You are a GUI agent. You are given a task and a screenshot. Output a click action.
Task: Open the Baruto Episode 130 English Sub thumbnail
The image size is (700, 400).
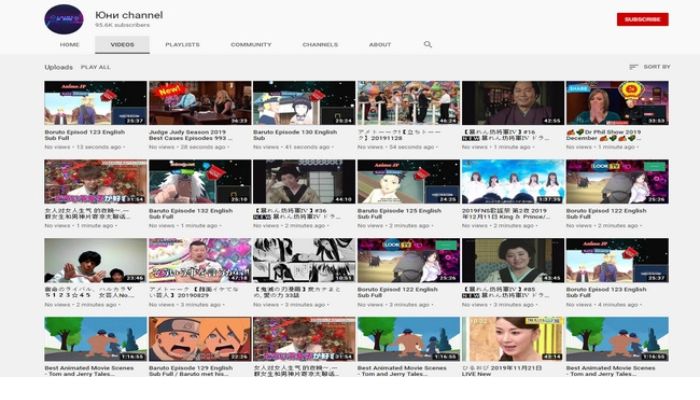pyautogui.click(x=304, y=103)
